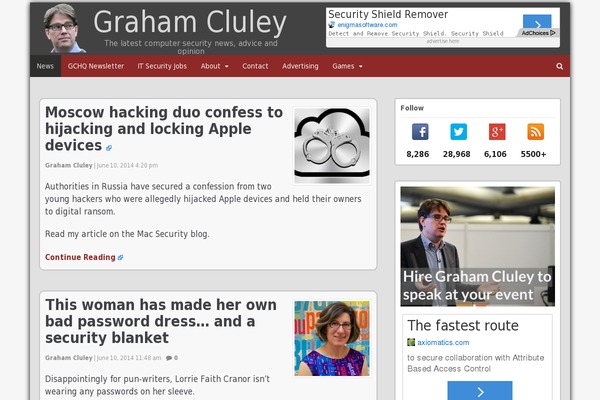
Task: Click date 'June 10, 2014 11:48 am'
Action: (129, 358)
